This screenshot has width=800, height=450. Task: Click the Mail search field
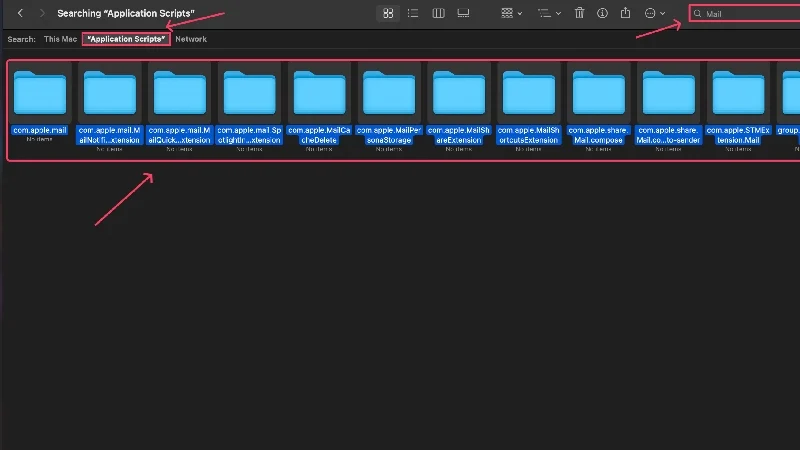(747, 14)
